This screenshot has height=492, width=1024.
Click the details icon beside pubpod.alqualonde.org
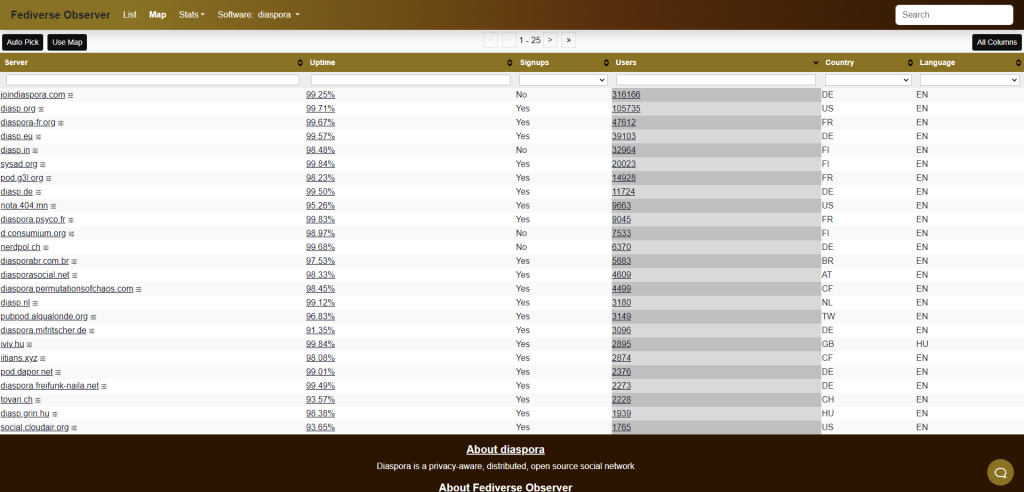(93, 317)
